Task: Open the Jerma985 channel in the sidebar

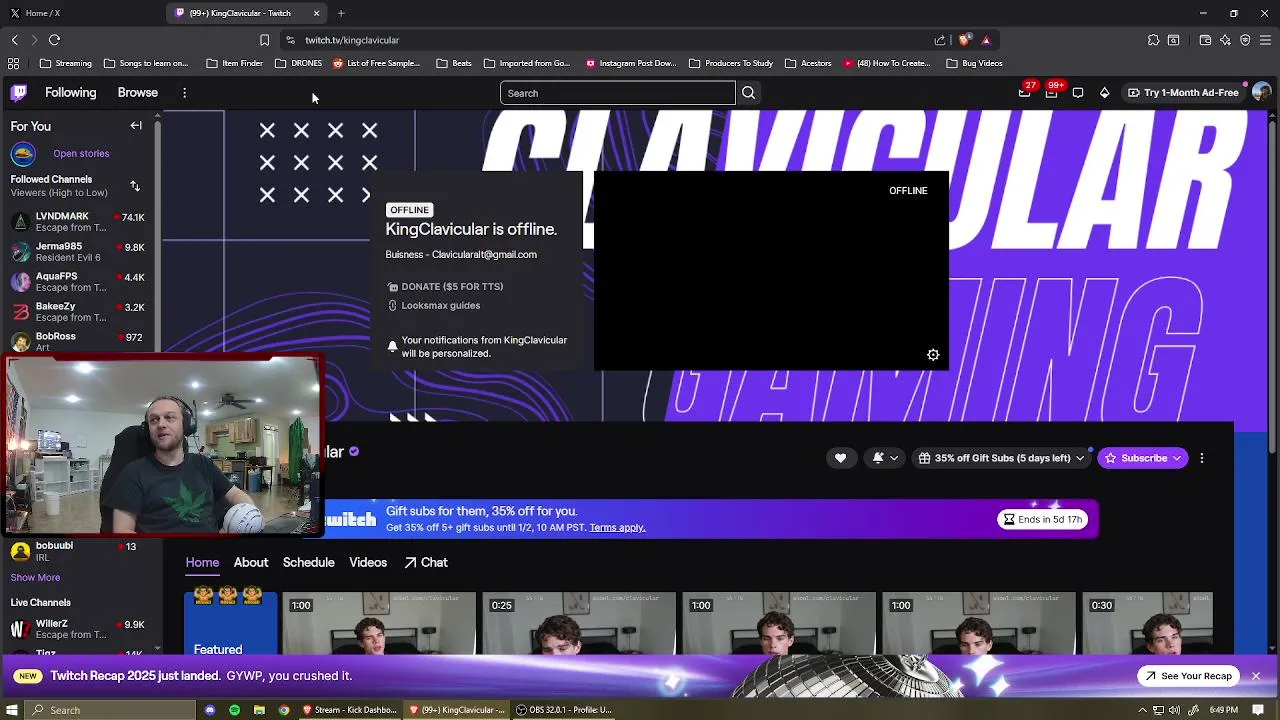Action: pos(78,252)
